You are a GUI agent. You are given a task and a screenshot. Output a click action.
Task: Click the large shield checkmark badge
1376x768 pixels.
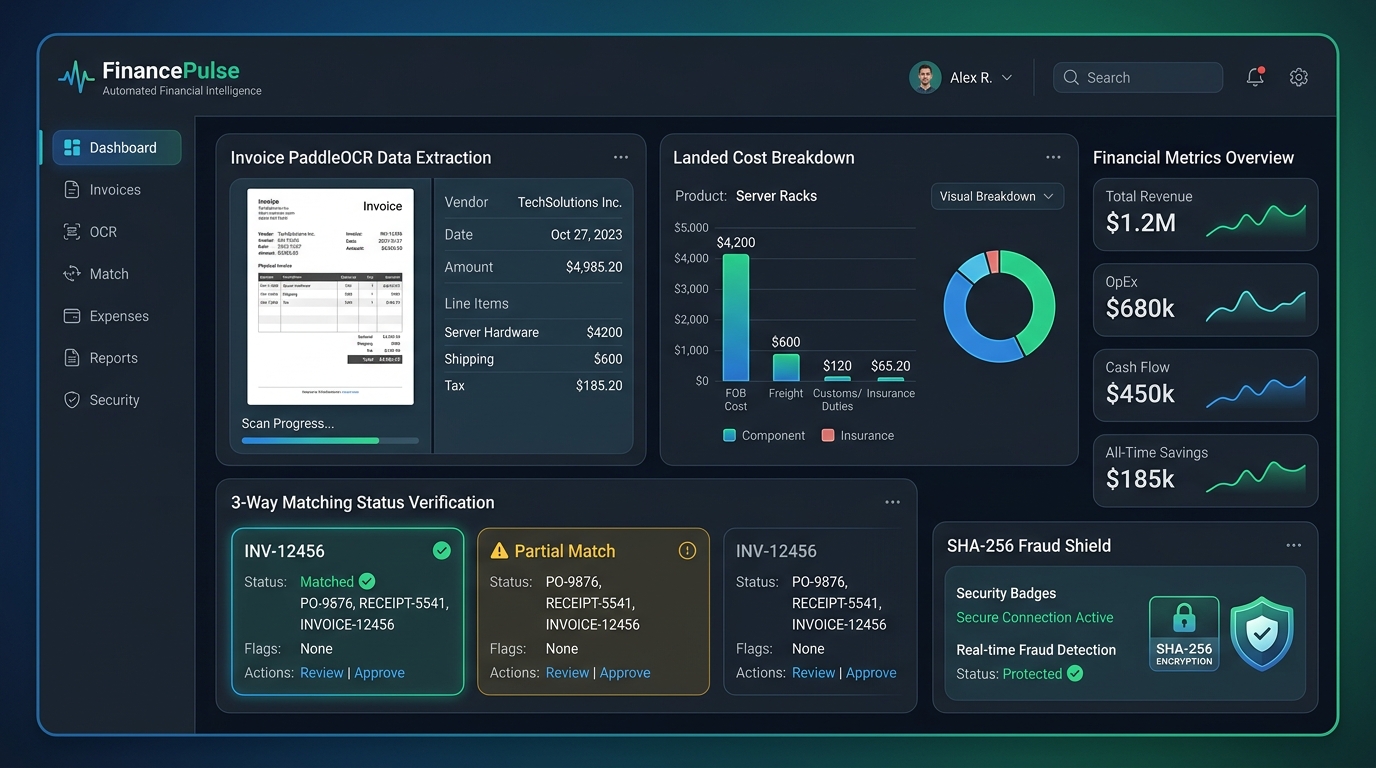click(x=1262, y=633)
